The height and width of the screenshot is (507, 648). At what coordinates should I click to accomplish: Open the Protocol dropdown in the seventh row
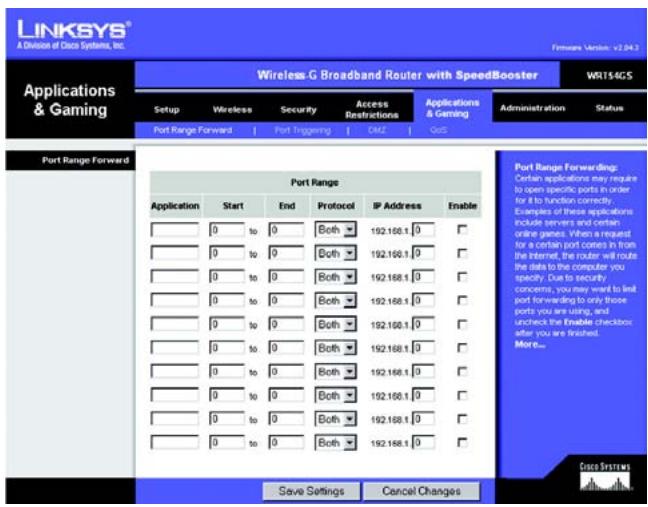point(336,372)
